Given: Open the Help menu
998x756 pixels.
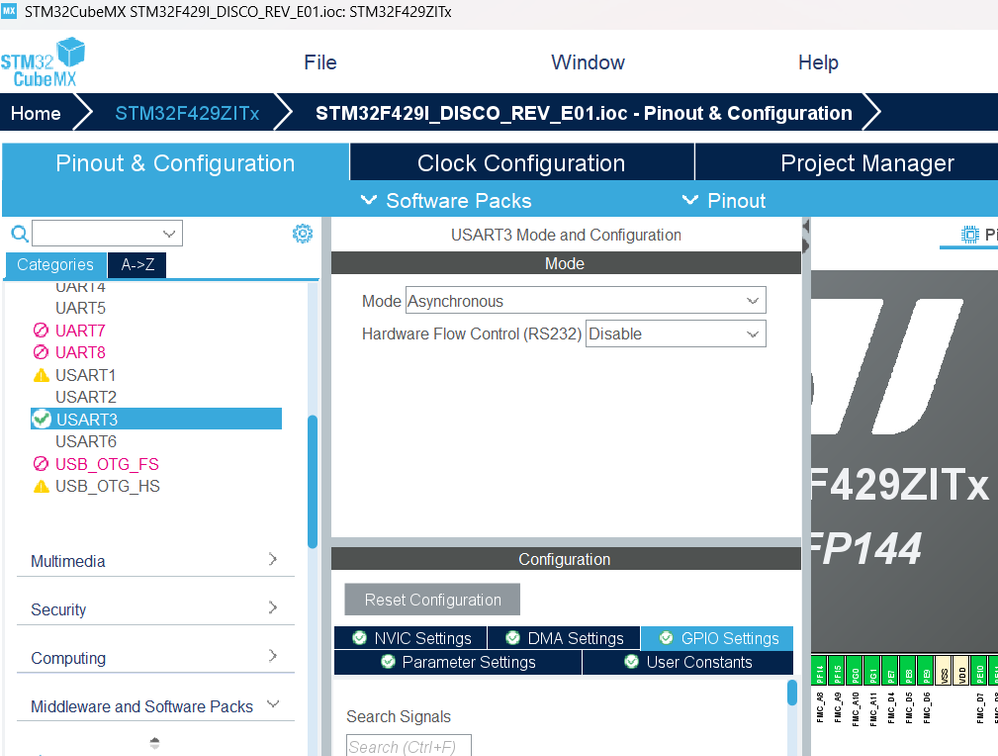Looking at the screenshot, I should click(818, 62).
